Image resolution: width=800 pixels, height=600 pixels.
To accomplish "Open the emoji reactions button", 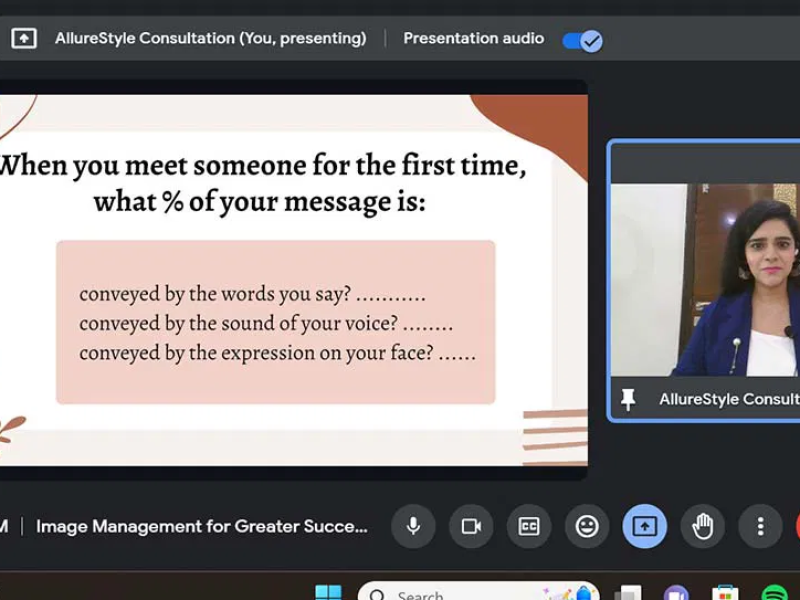I will click(x=587, y=526).
